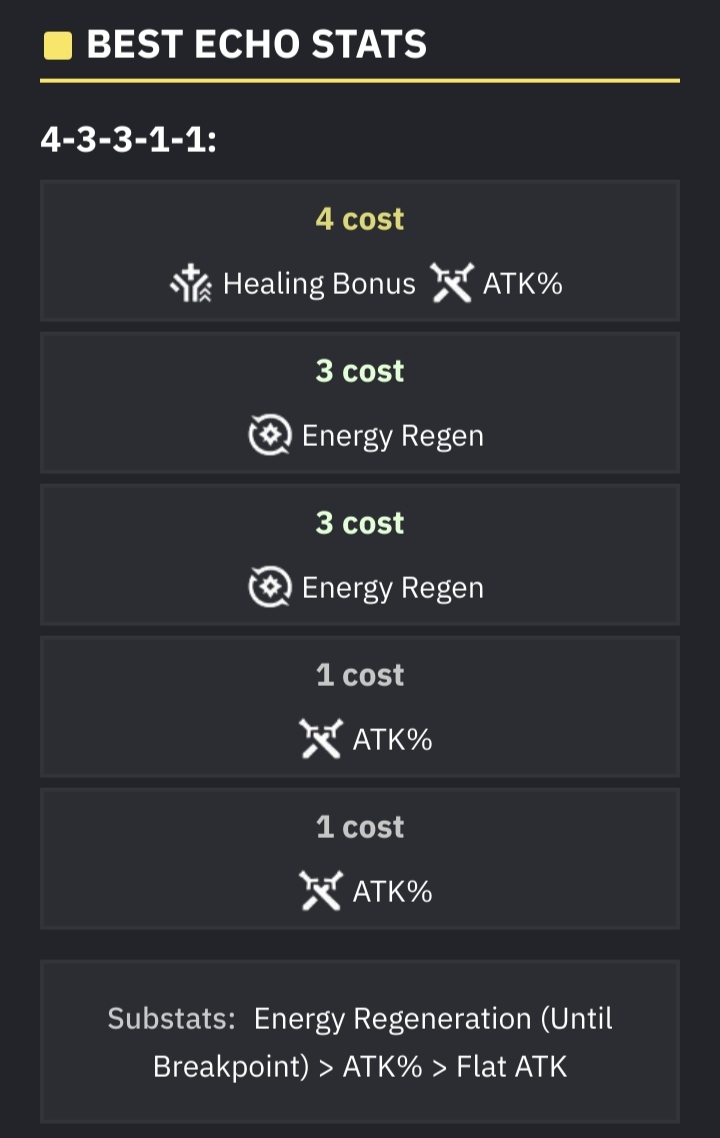Click the yellow square beside Best Echo Stats
Image resolution: width=720 pixels, height=1138 pixels.
[x=58, y=45]
